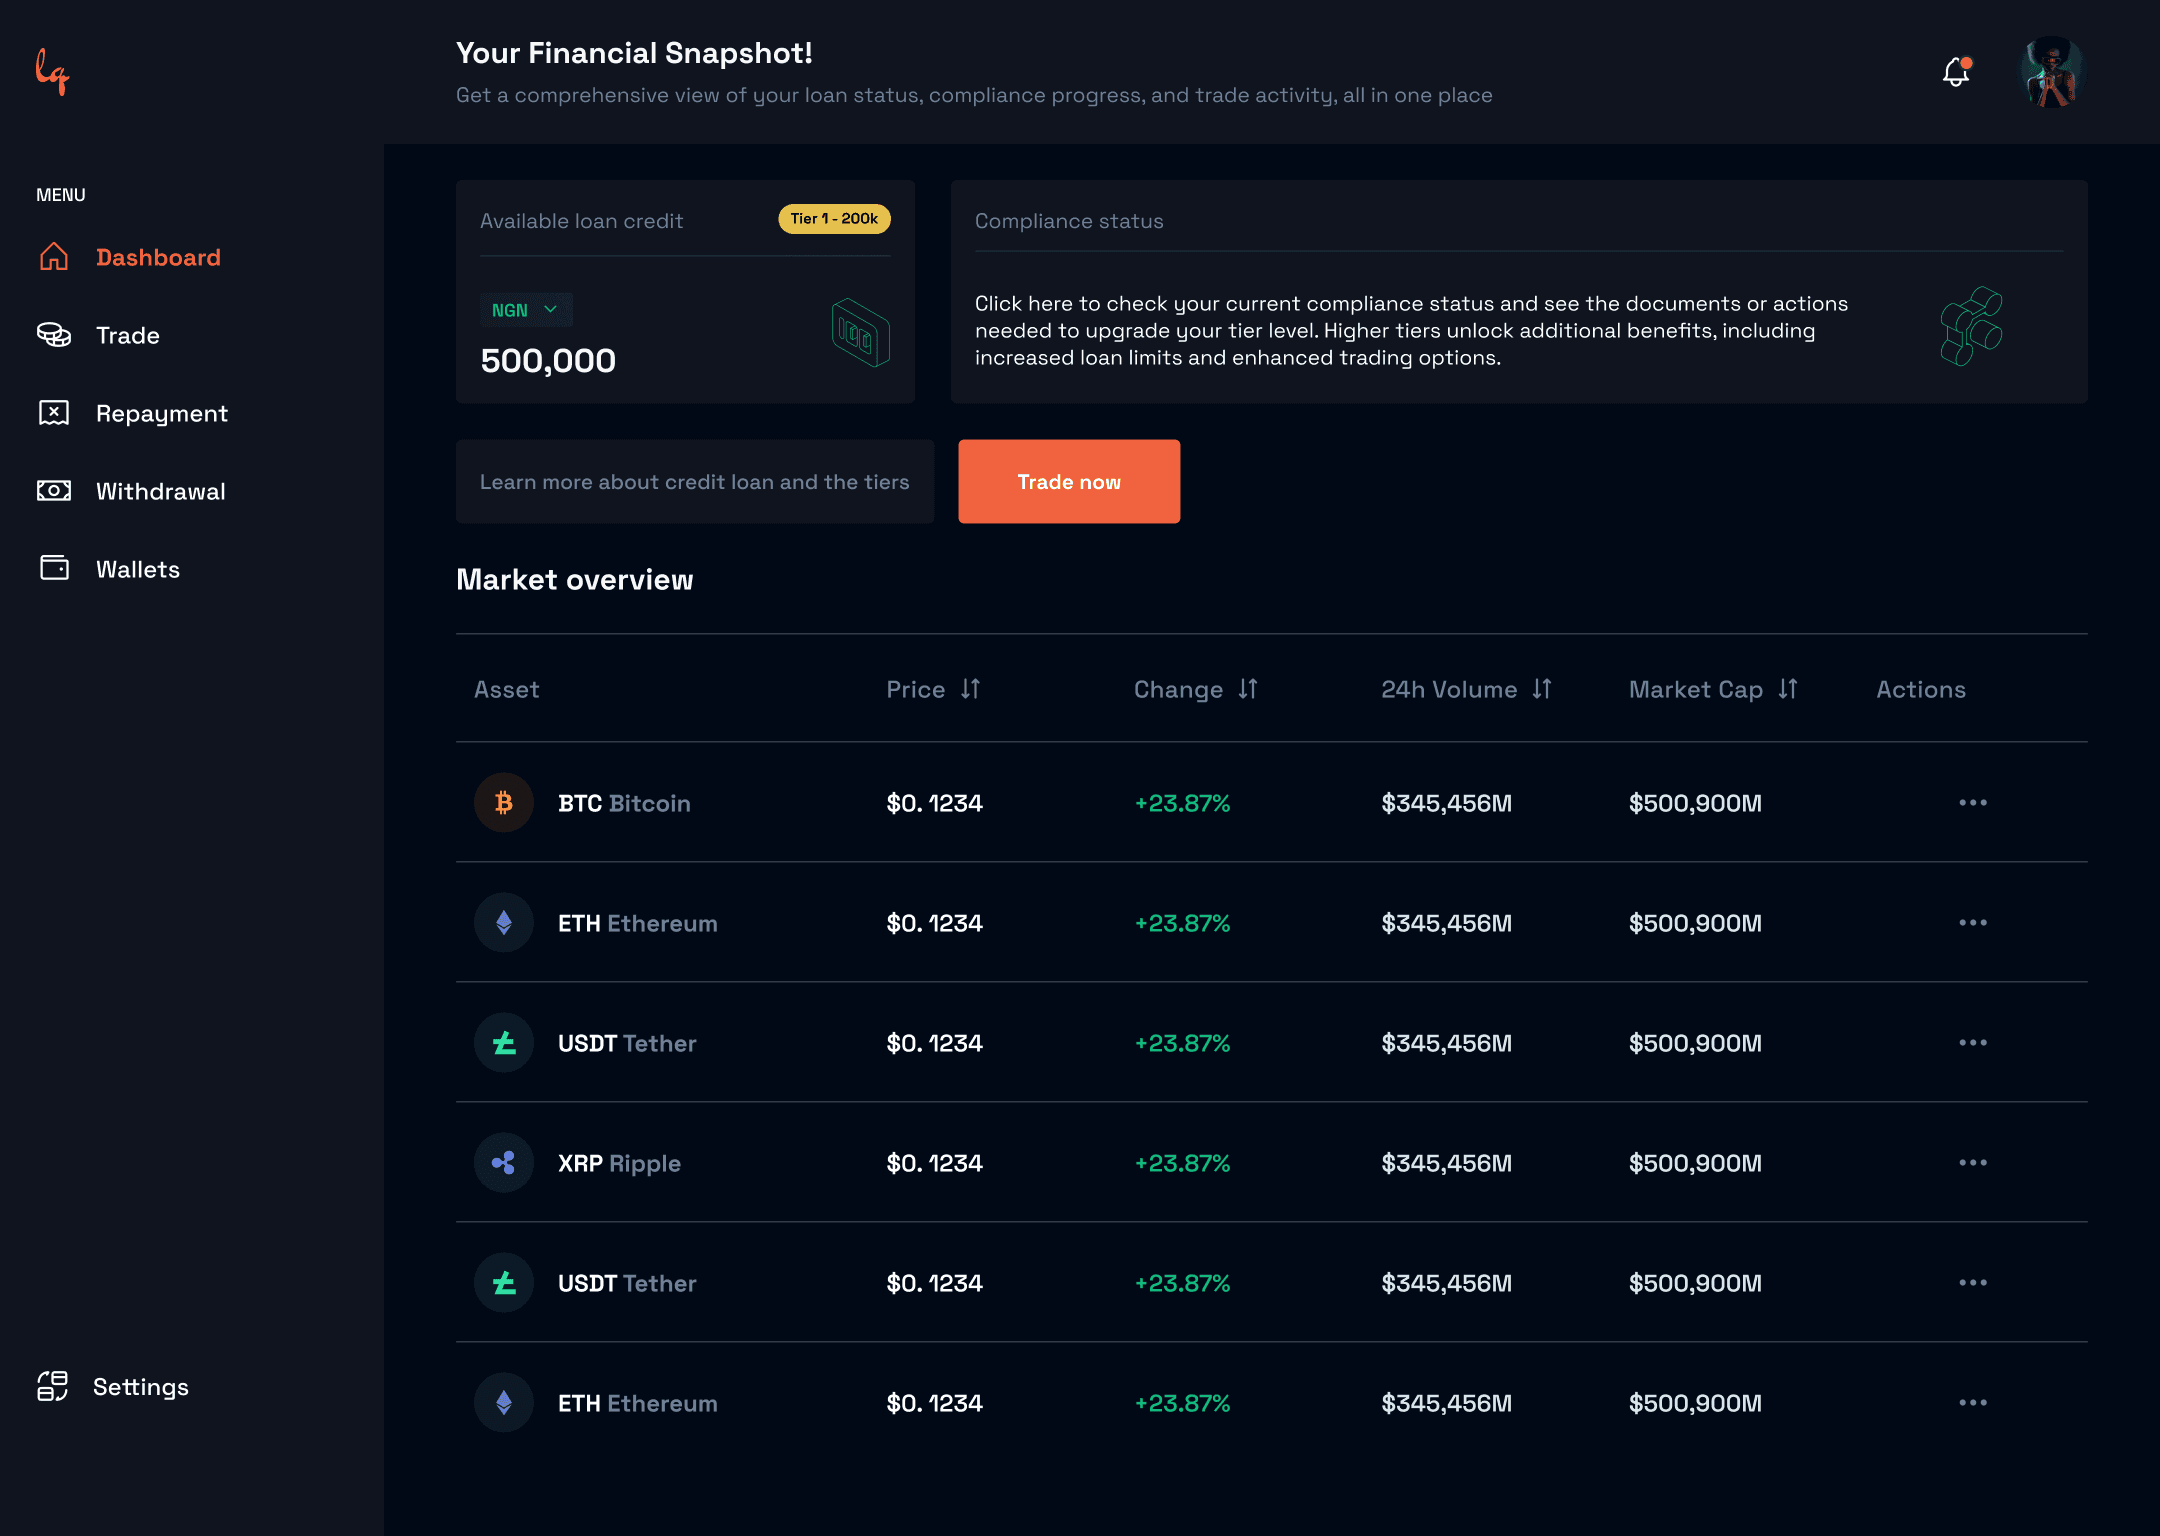Toggle the Change column sort order

click(x=1247, y=689)
